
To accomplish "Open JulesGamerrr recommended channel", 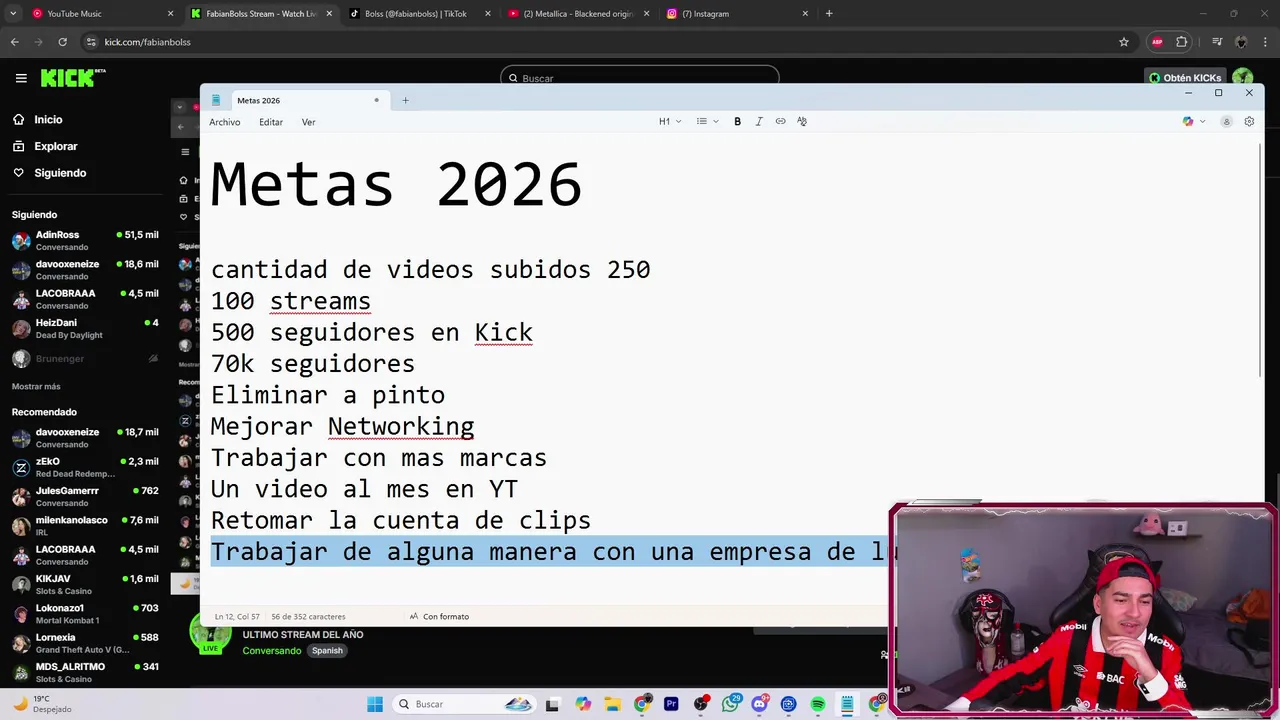I will point(85,496).
